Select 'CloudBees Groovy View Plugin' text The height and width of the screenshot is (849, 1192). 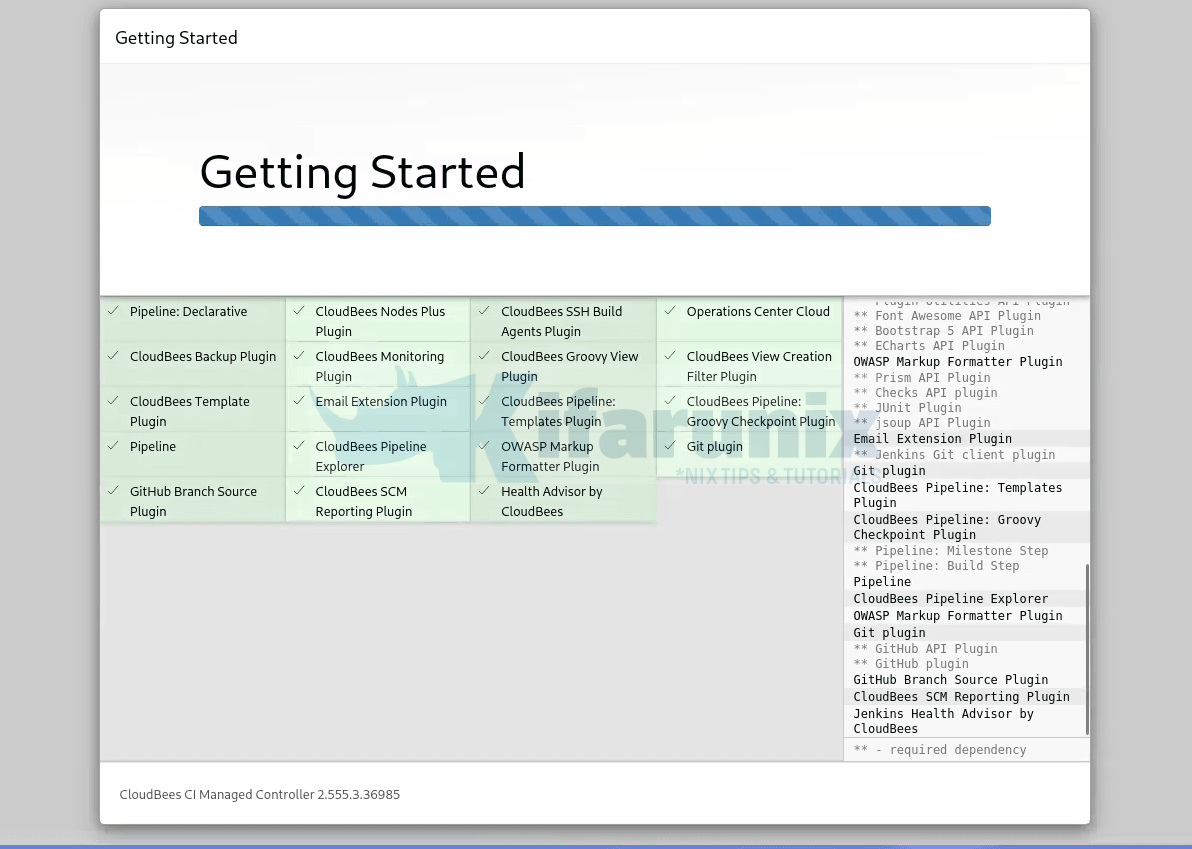569,366
